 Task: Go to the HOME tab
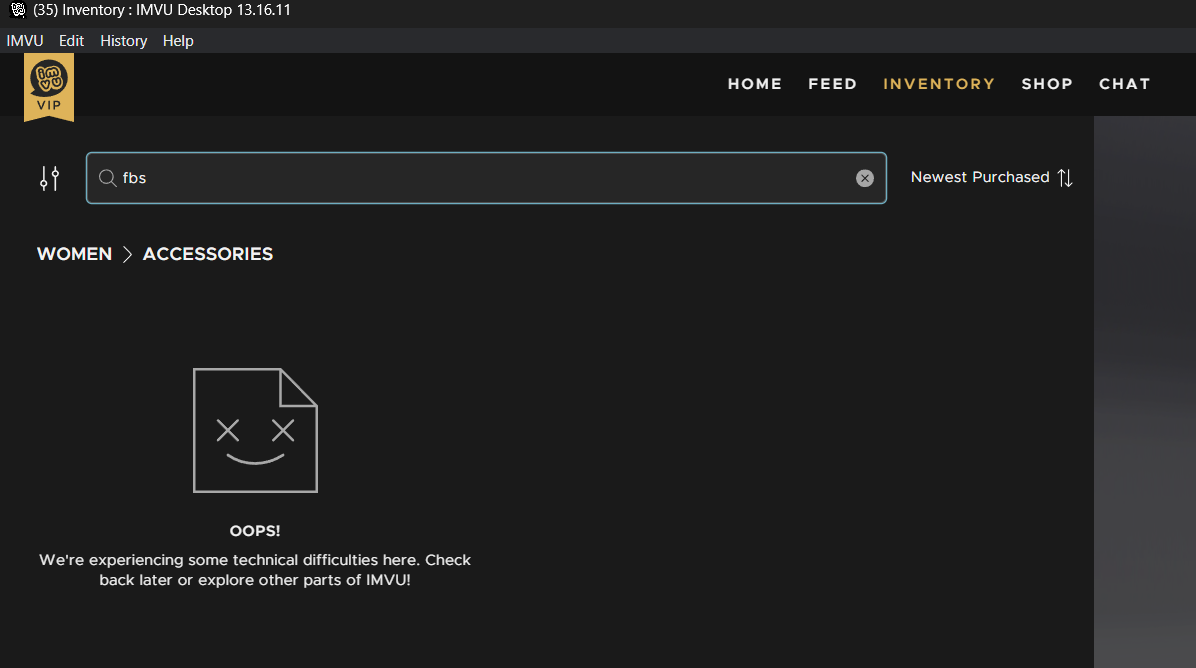[x=754, y=84]
